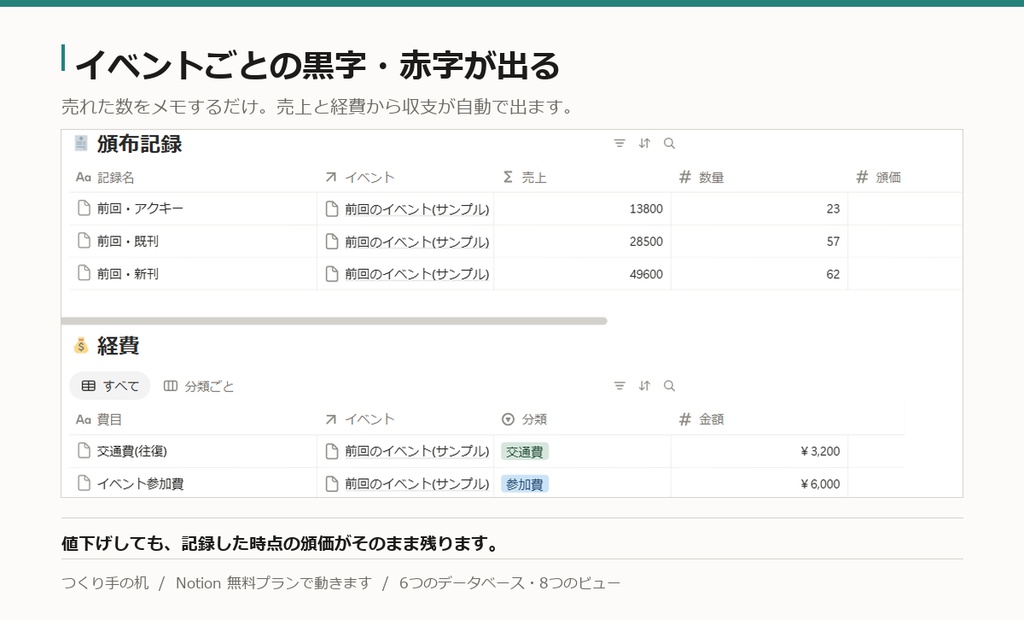
Task: Click the 経費 database title
Action: tap(118, 346)
